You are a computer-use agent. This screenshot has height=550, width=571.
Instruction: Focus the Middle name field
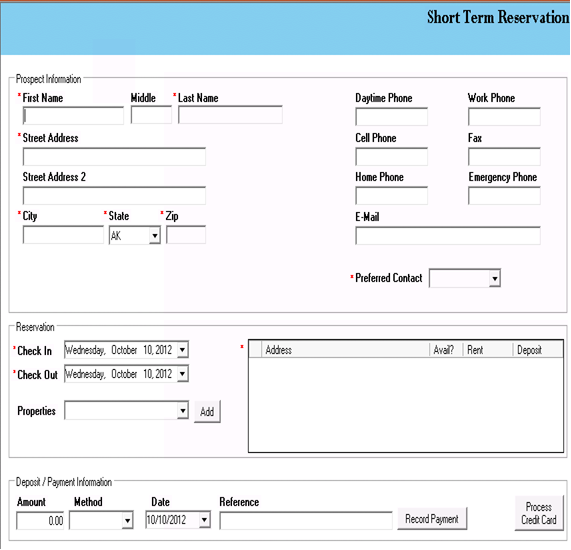pyautogui.click(x=151, y=115)
